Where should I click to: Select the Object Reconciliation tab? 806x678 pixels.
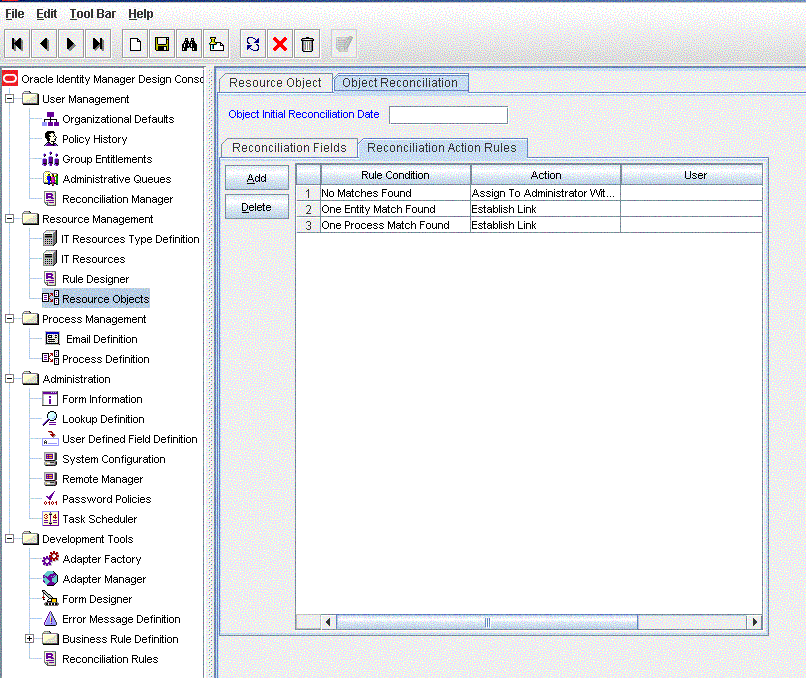400,83
